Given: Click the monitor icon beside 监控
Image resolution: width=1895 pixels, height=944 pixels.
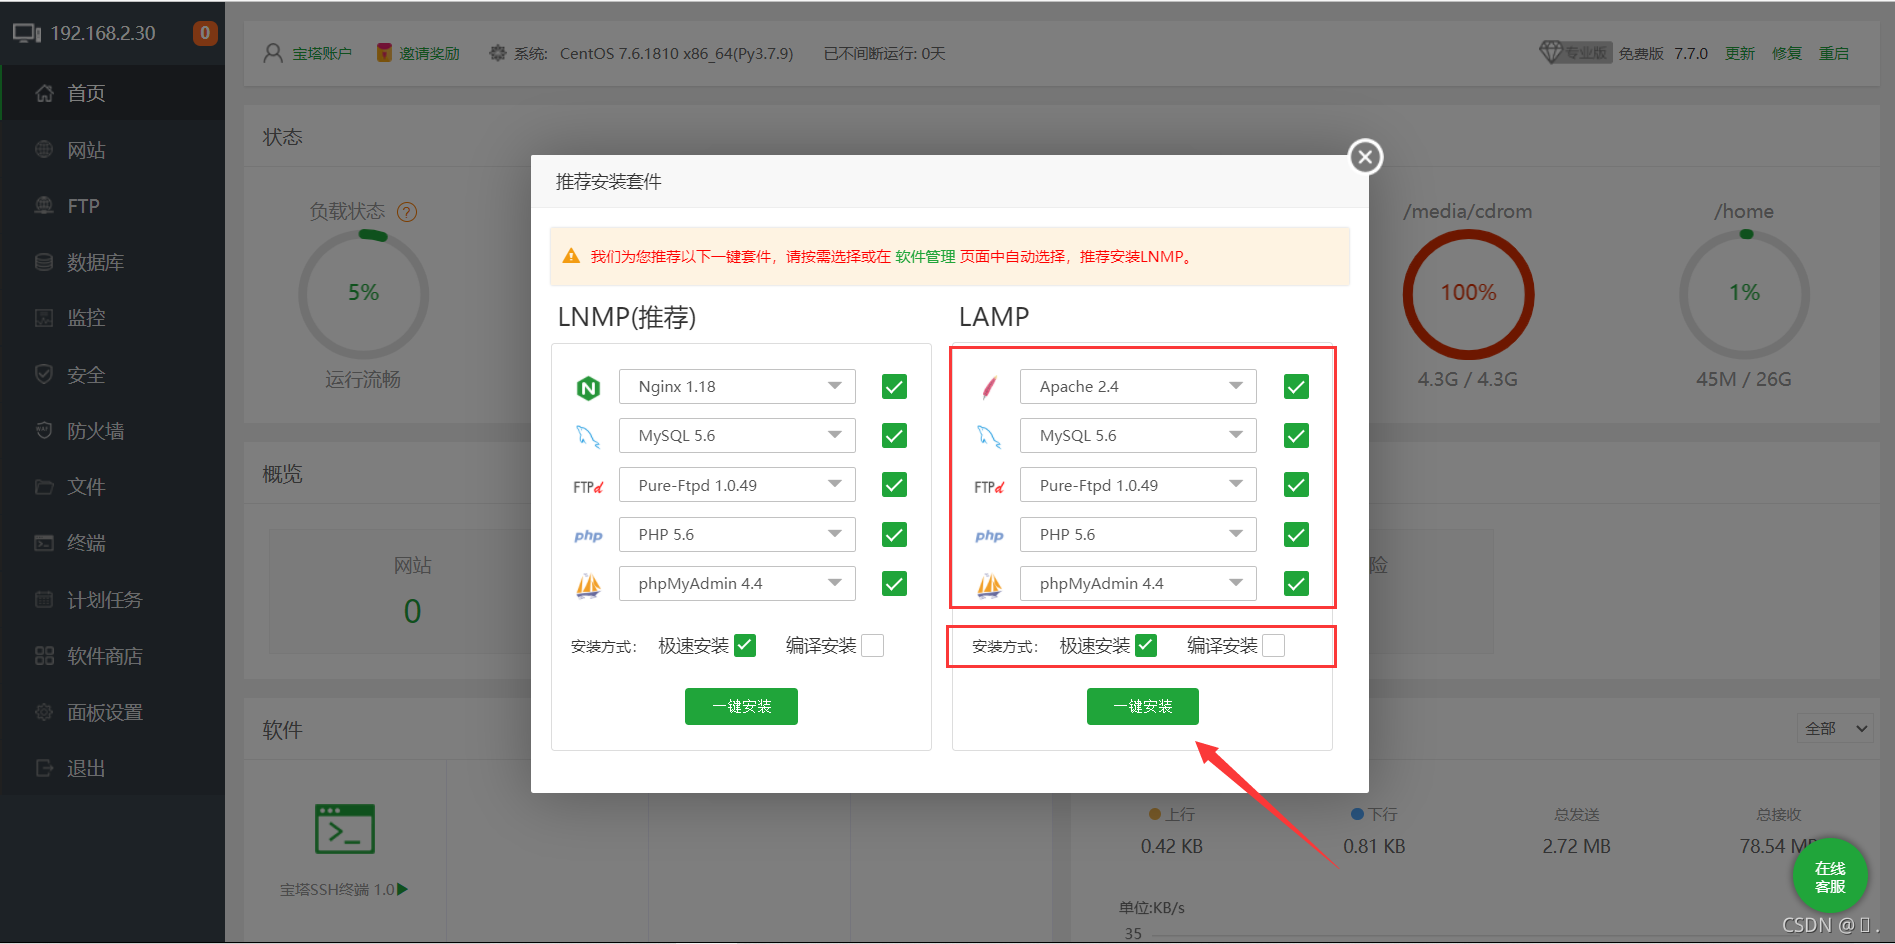Looking at the screenshot, I should pyautogui.click(x=44, y=318).
